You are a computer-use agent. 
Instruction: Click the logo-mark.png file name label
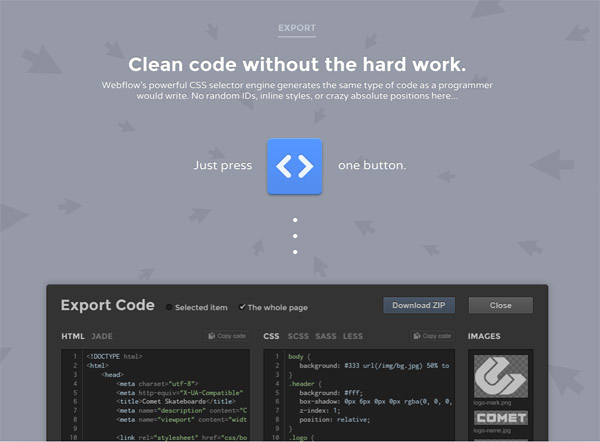492,403
